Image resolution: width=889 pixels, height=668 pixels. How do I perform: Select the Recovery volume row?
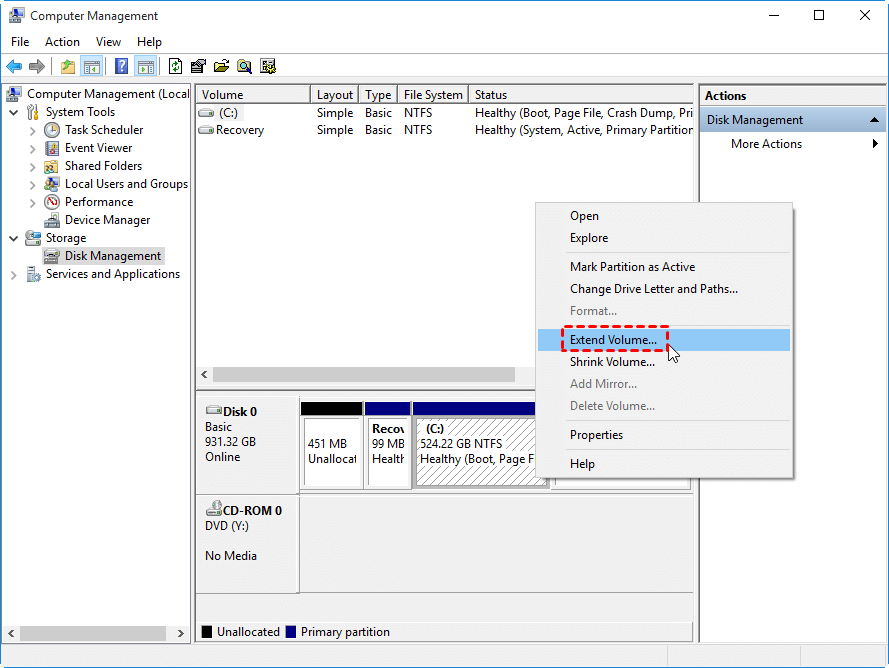point(445,130)
